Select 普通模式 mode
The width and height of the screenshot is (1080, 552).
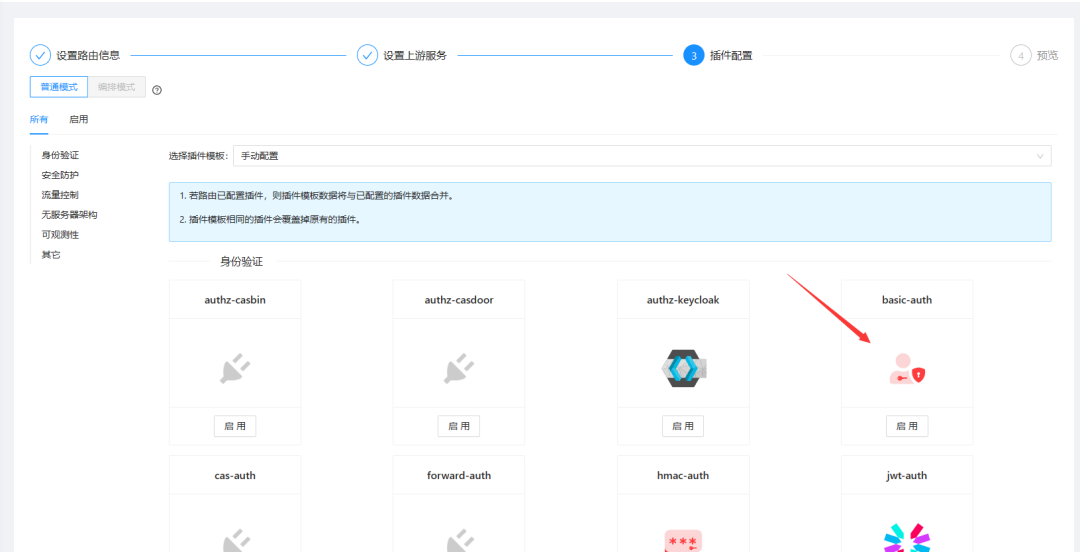point(59,87)
